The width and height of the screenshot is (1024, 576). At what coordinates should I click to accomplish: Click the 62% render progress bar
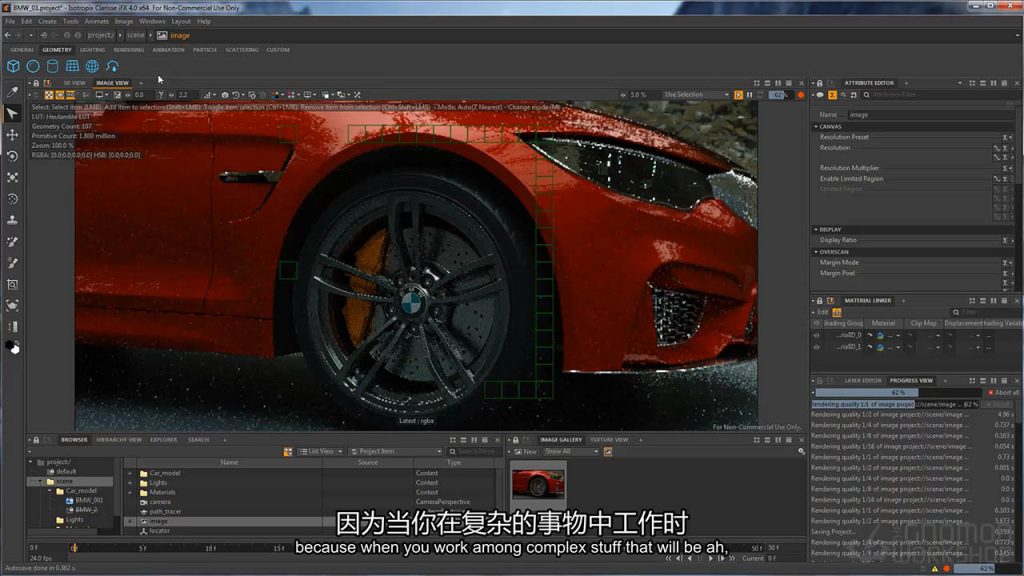(x=899, y=392)
